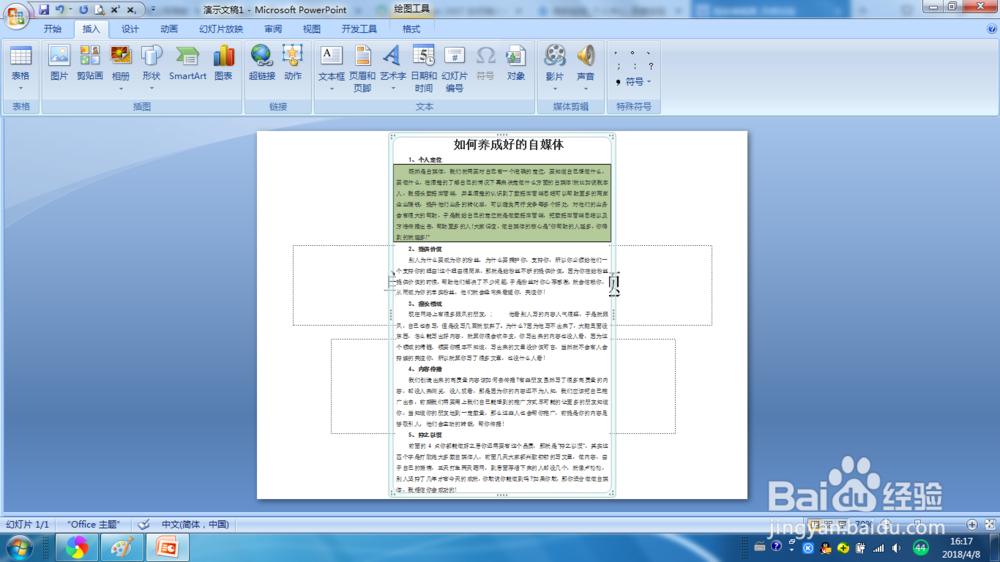Switch to the 插入 ribbon tab

pyautogui.click(x=91, y=29)
